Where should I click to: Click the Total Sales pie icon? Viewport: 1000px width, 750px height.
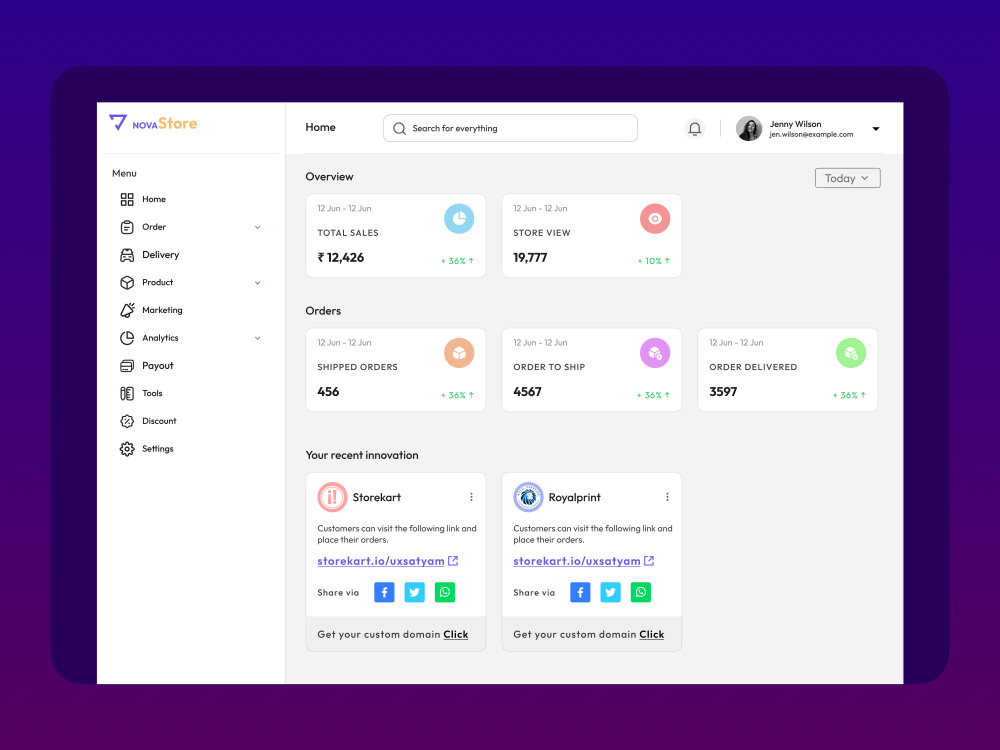pos(459,219)
